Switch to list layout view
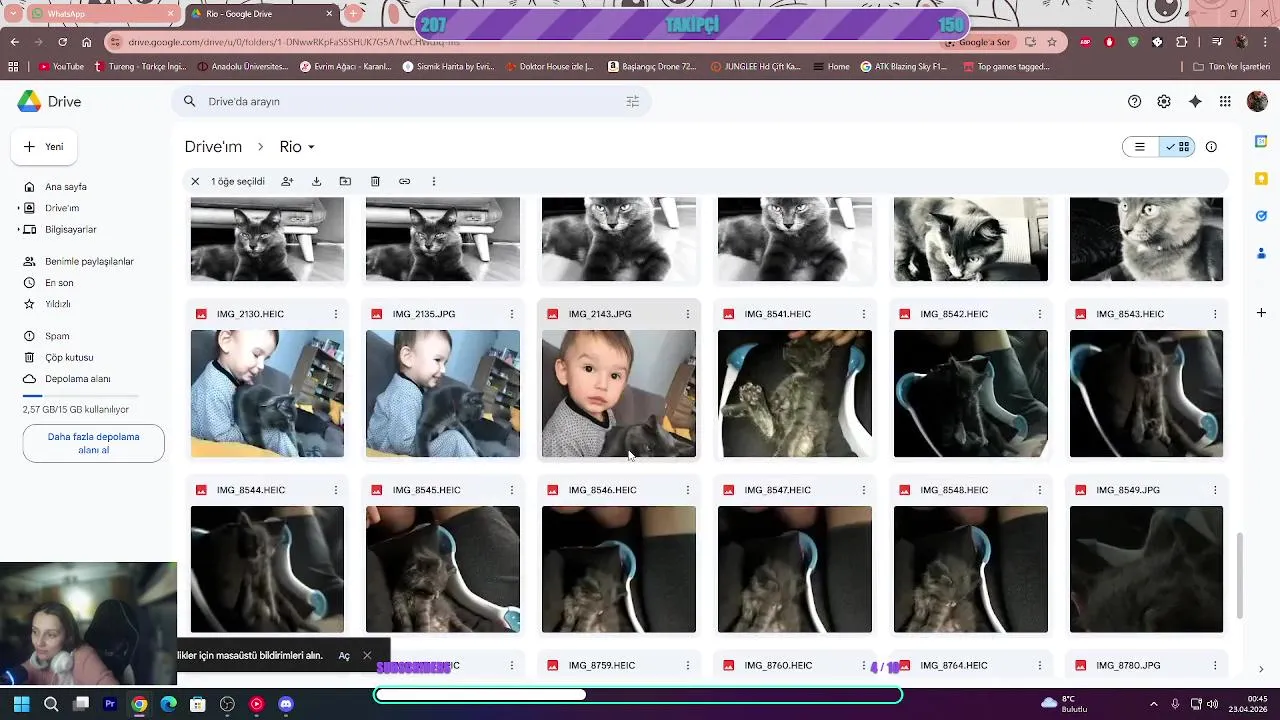 [x=1140, y=147]
